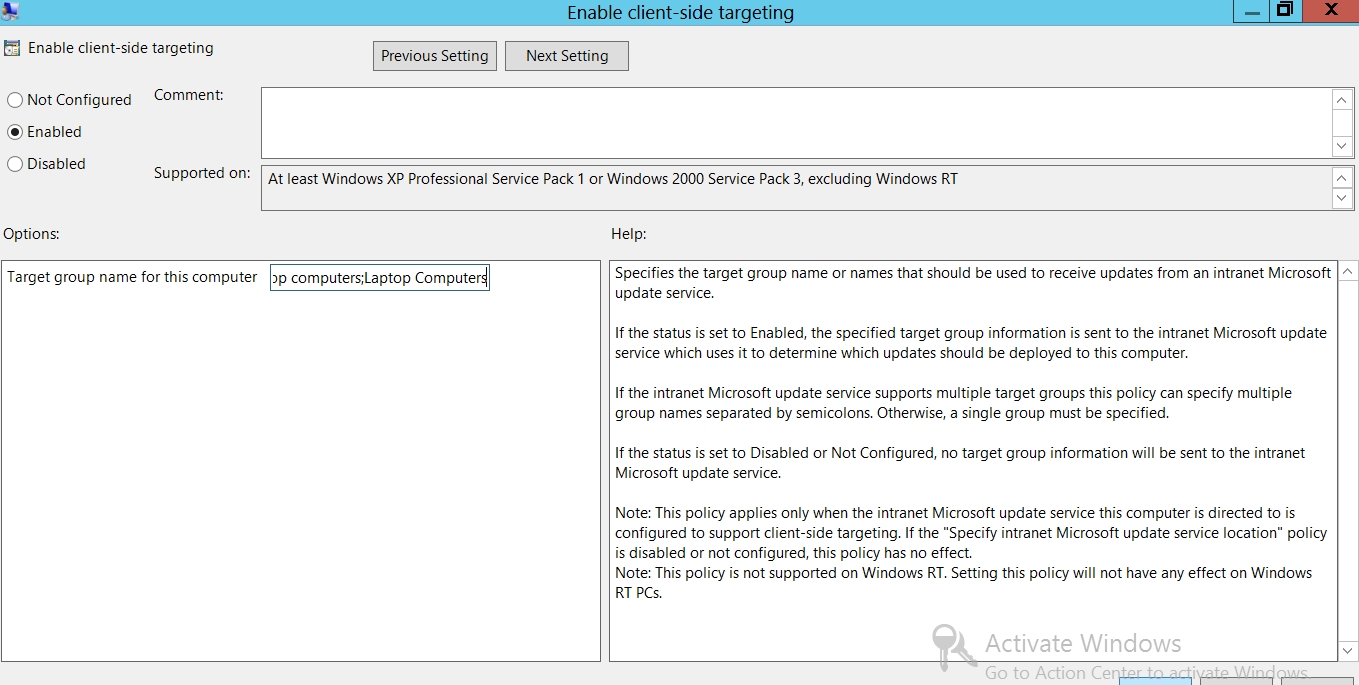Click Supported on scroll up arrow
Viewport: 1359px width, 685px height.
1342,178
